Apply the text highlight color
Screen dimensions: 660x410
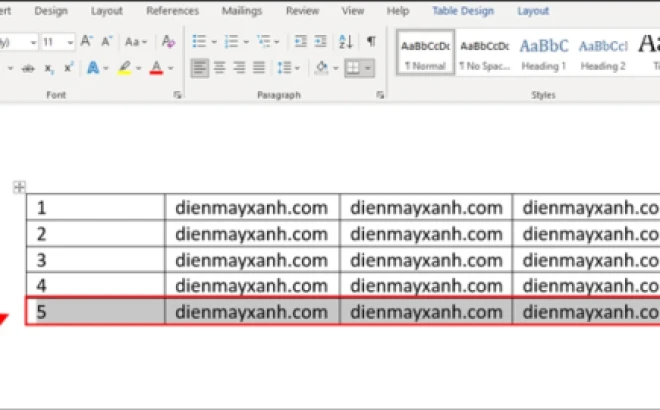pyautogui.click(x=124, y=68)
